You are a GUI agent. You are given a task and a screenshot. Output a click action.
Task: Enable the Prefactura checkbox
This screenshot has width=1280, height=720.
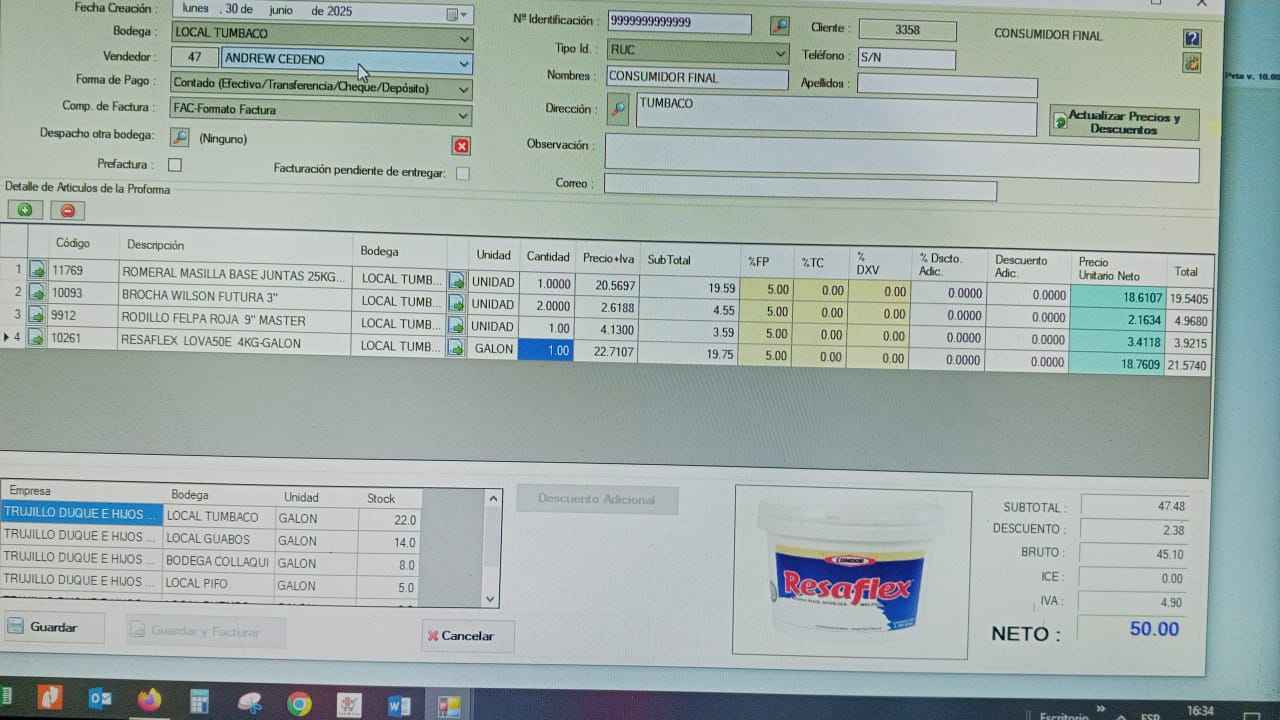pos(175,165)
